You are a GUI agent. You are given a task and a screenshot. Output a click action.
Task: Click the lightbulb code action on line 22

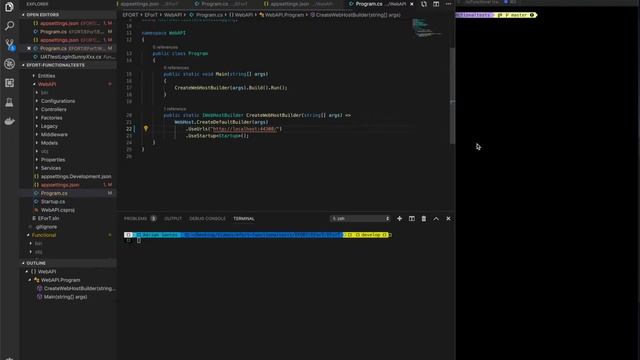point(146,129)
